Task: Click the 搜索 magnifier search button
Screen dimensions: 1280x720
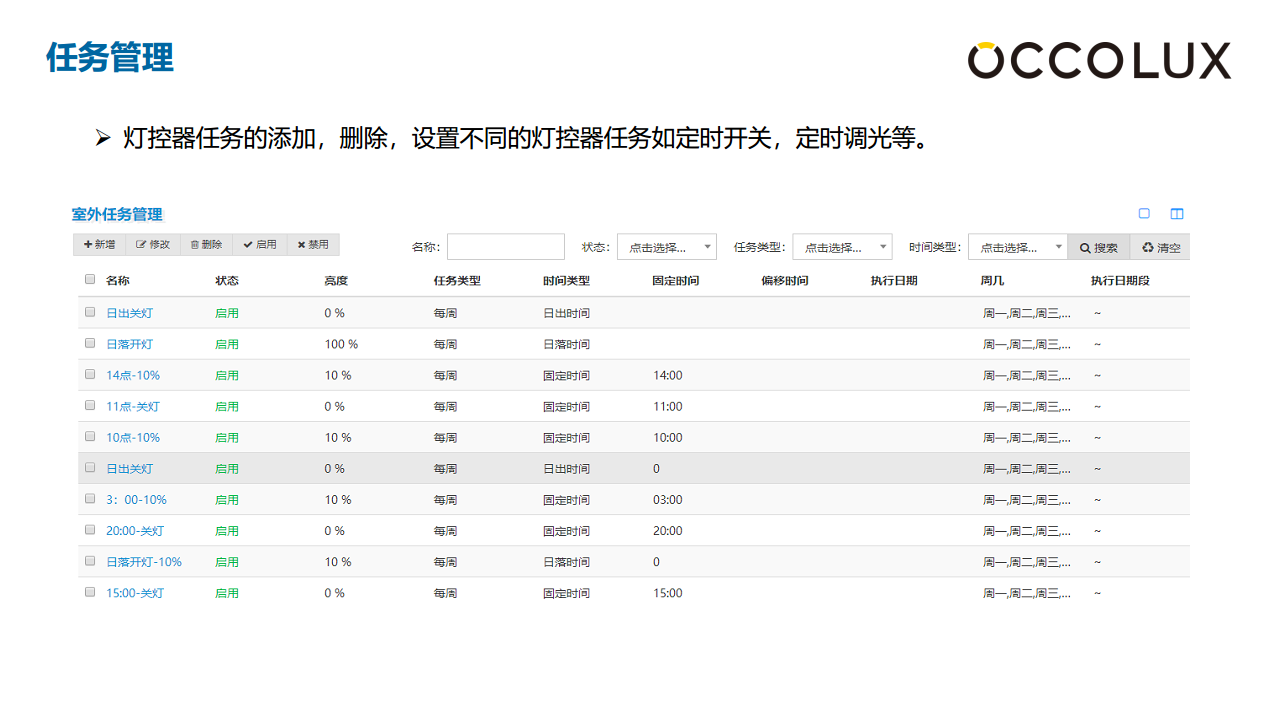Action: tap(1099, 247)
